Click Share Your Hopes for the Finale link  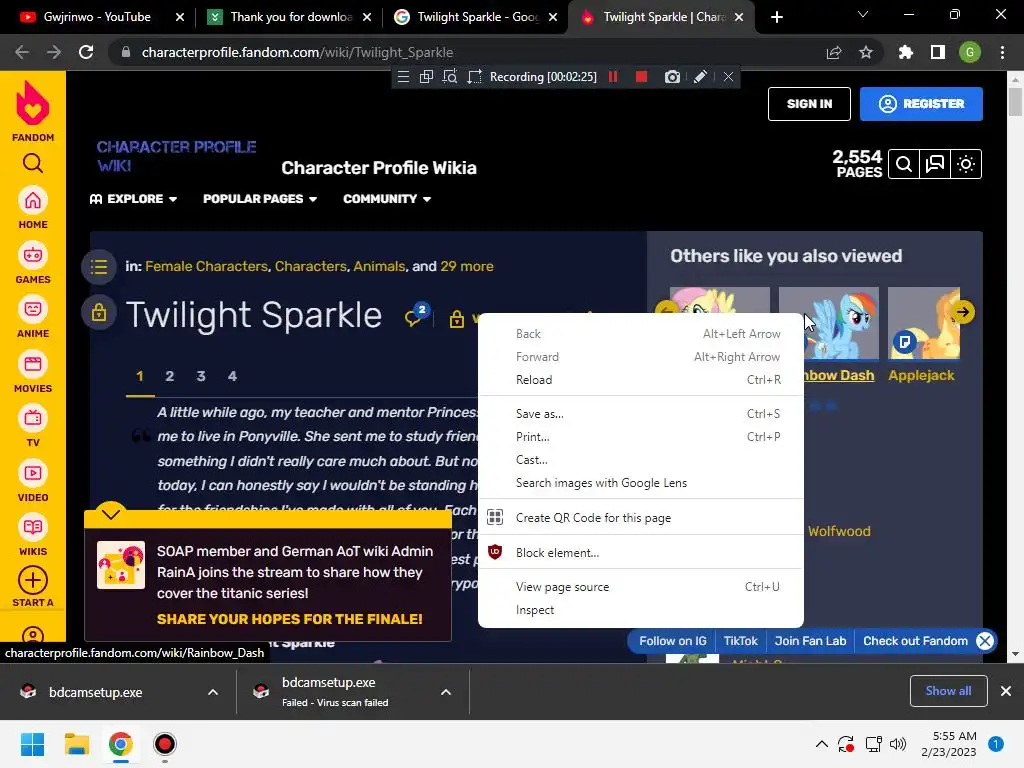[x=289, y=619]
